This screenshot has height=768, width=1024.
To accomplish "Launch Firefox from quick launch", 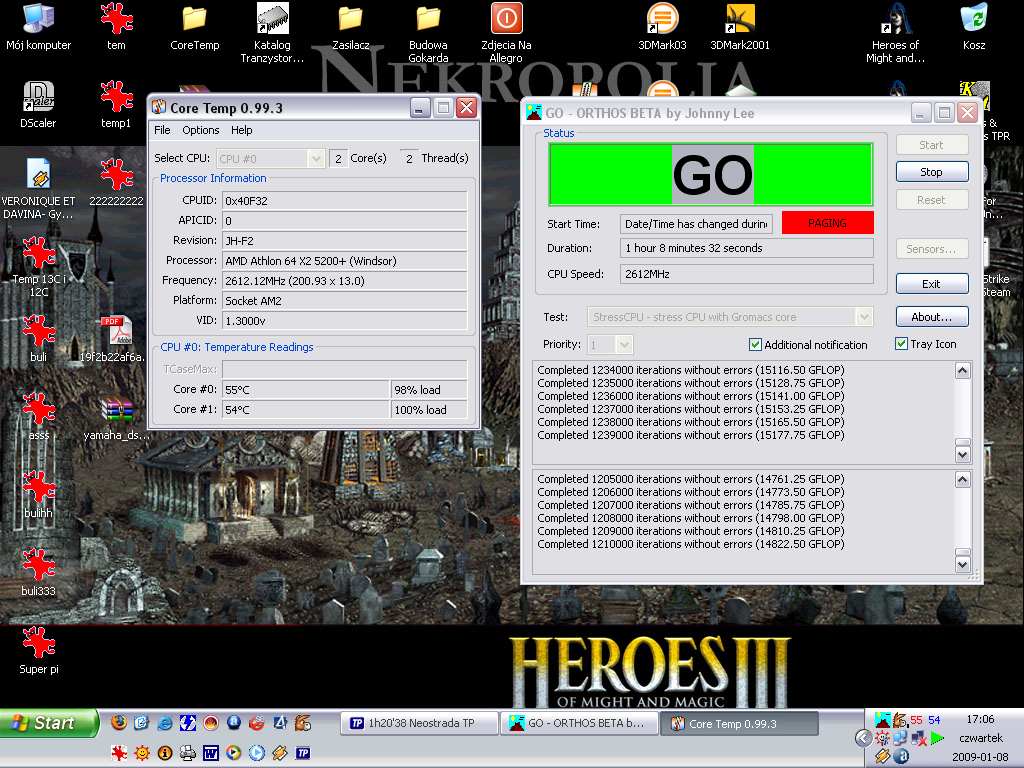I will point(119,722).
